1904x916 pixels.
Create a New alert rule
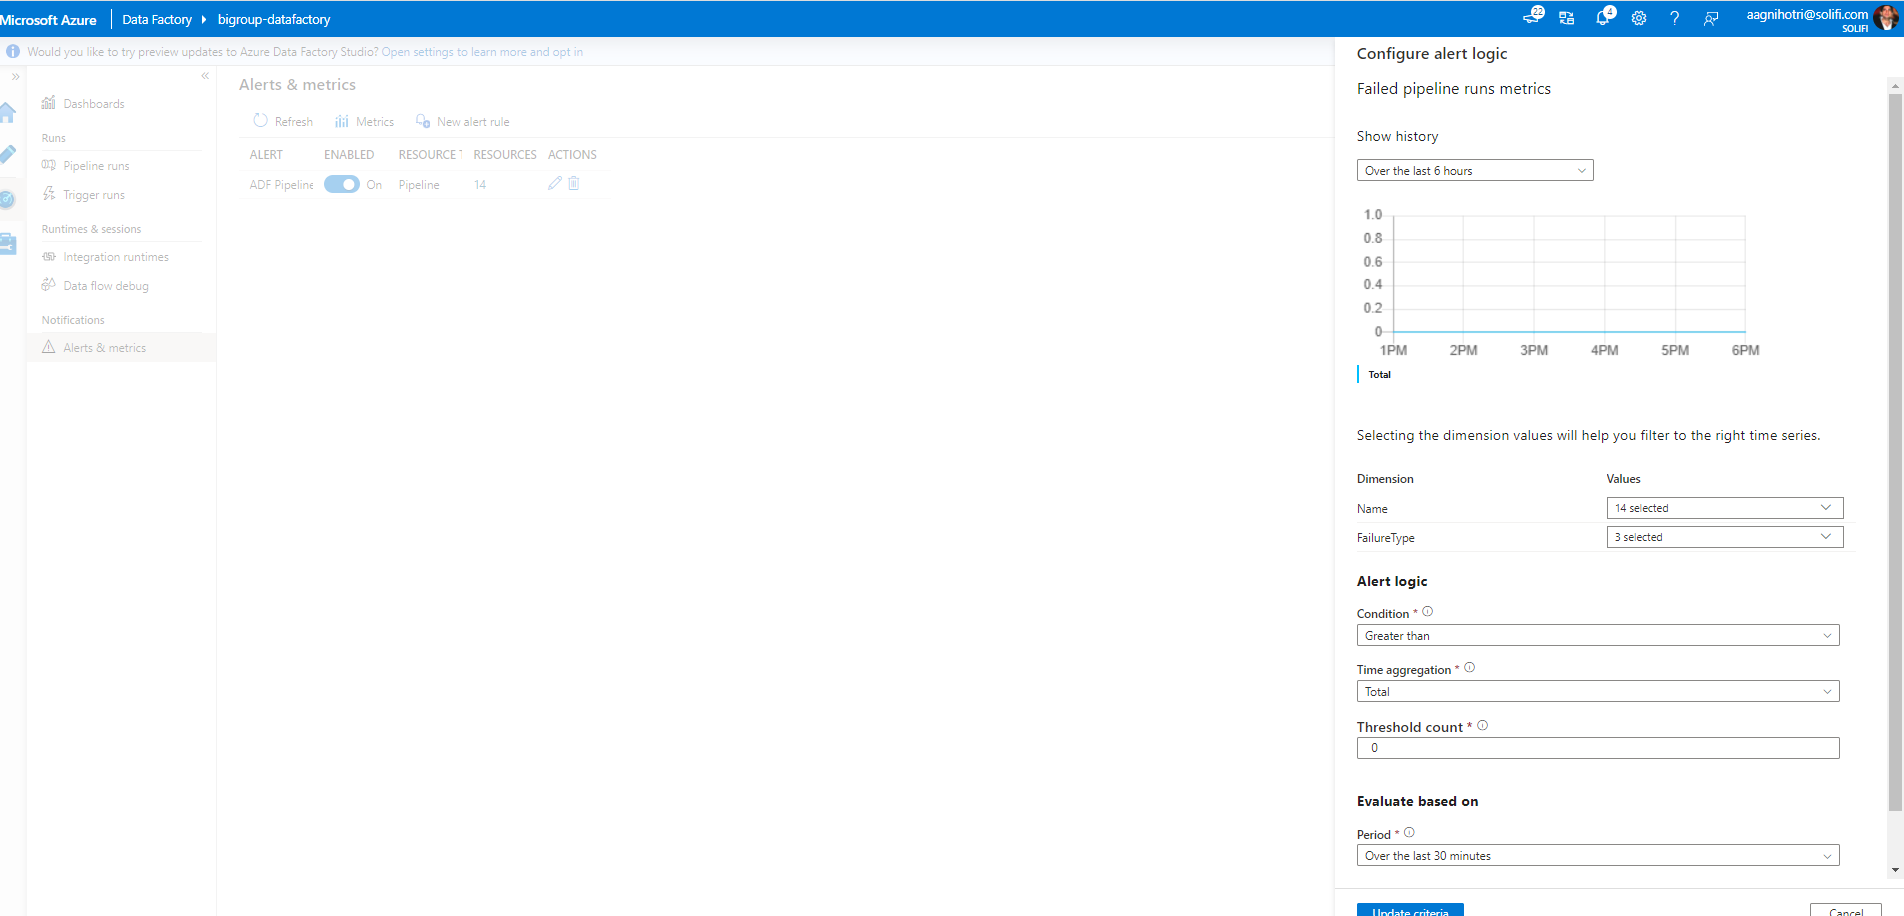tap(462, 121)
